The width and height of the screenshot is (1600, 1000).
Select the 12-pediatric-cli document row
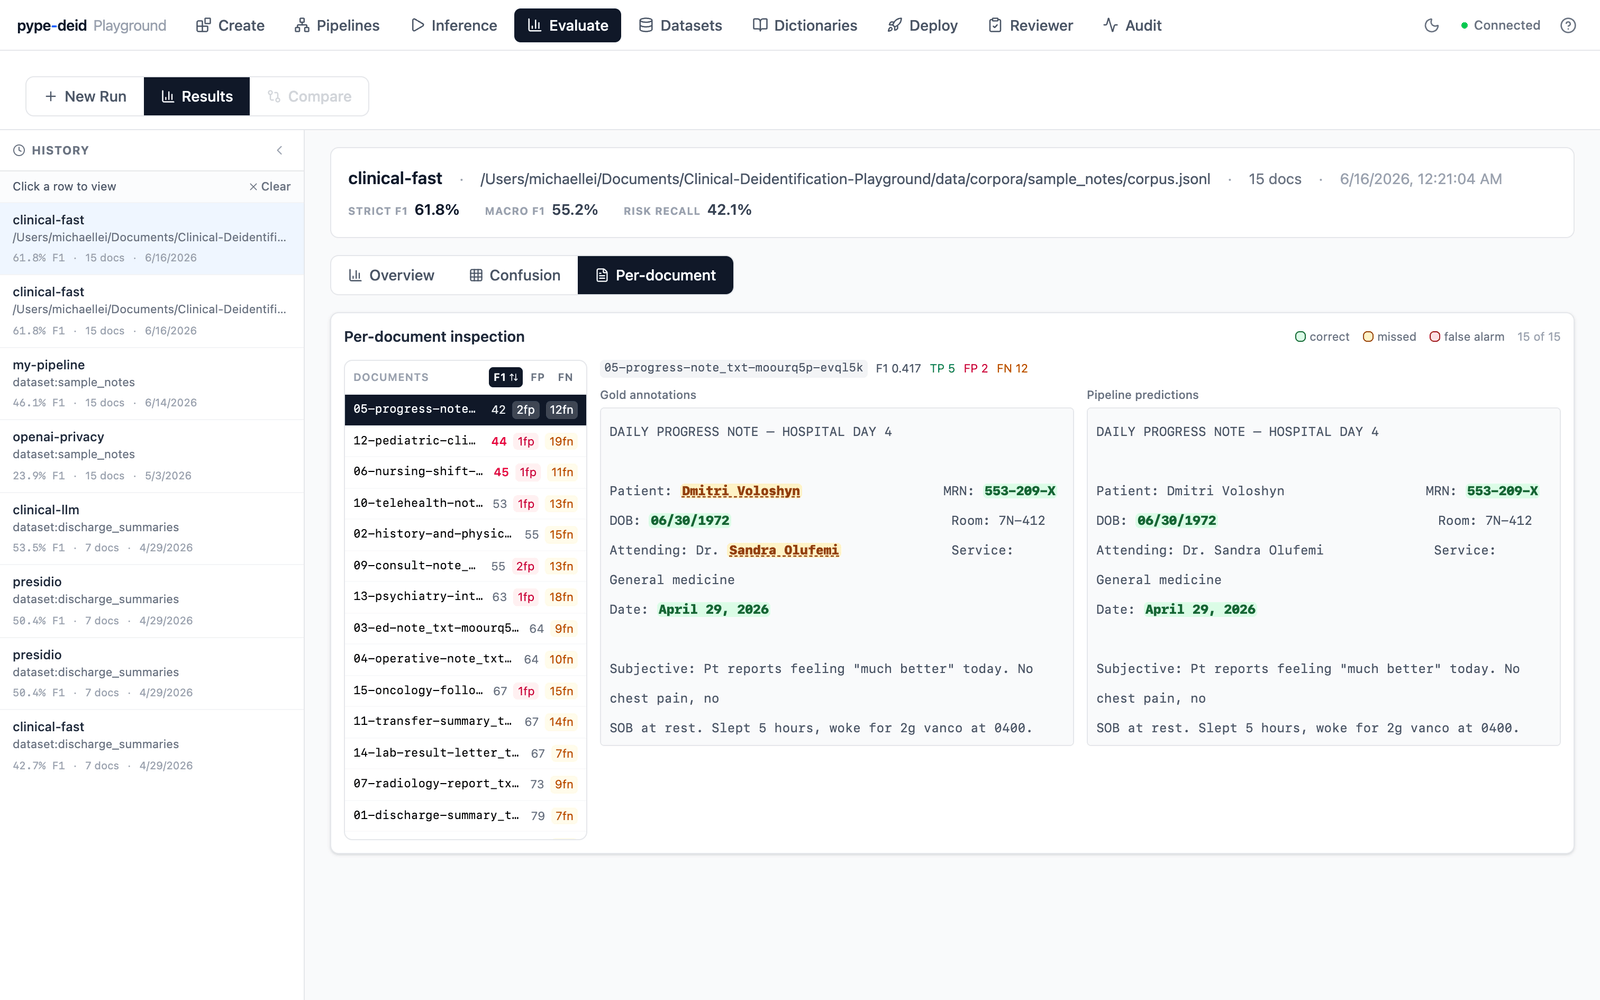465,441
